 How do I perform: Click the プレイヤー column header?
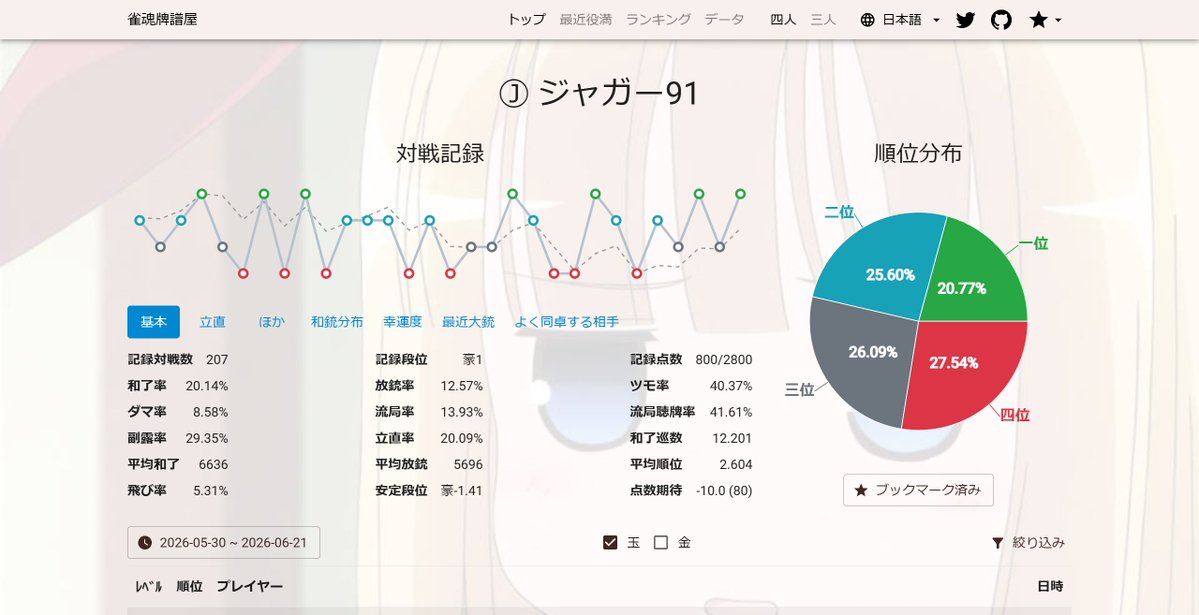249,587
